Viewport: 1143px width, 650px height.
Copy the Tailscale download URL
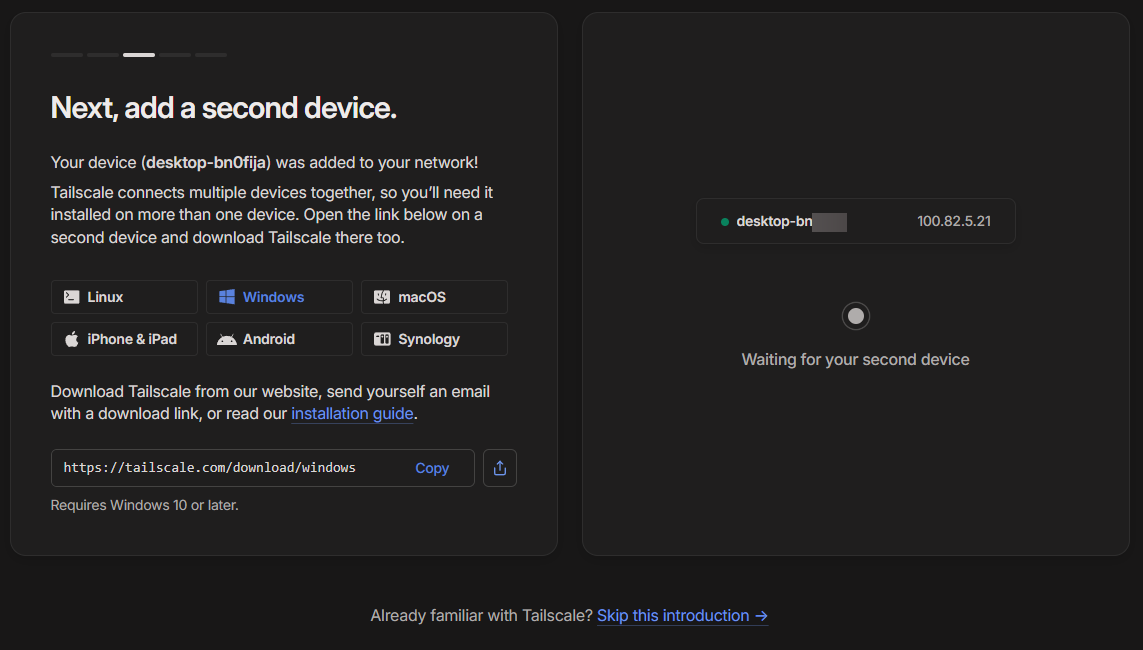click(x=432, y=468)
